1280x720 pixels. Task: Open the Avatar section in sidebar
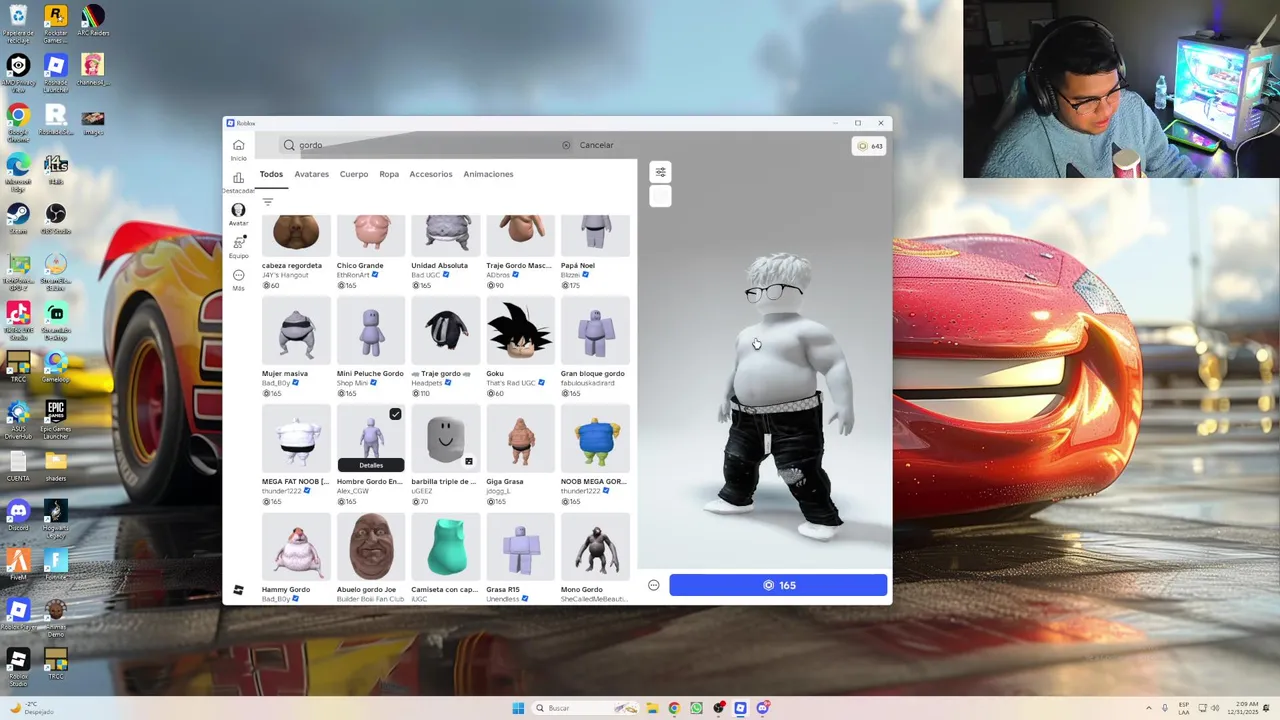point(238,214)
